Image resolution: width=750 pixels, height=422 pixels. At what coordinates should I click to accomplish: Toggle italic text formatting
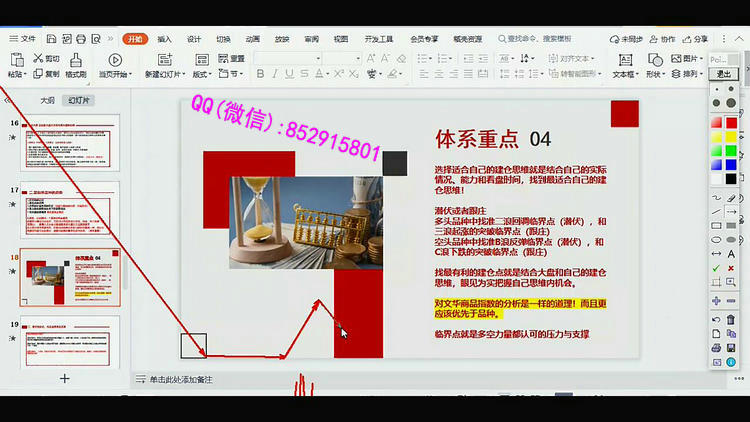pyautogui.click(x=275, y=74)
